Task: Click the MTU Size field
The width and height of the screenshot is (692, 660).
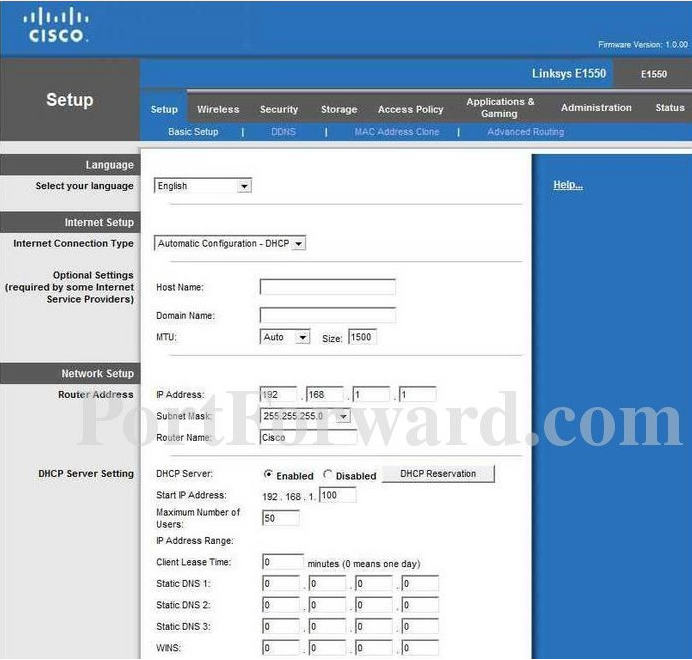Action: pos(362,337)
